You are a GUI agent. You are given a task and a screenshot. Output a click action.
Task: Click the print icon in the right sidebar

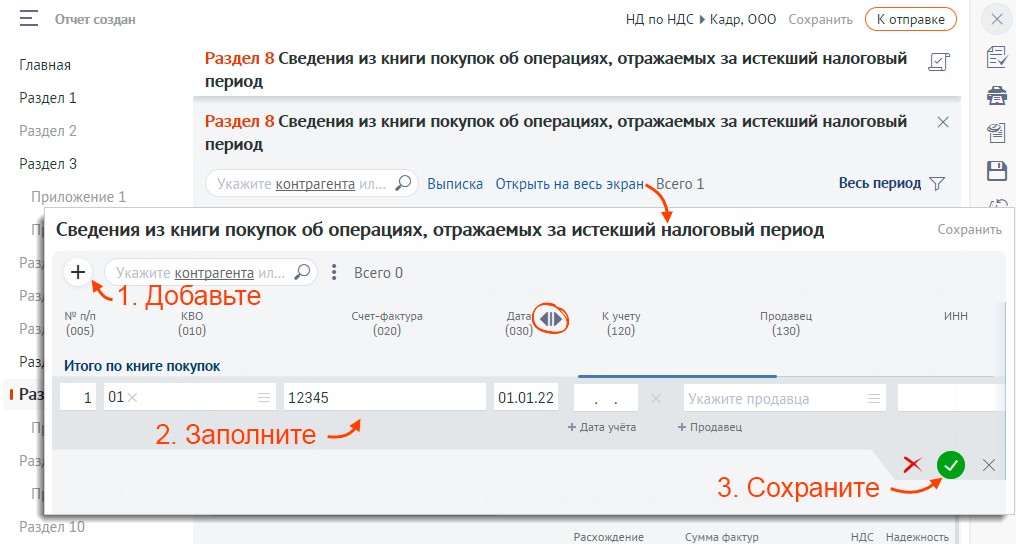[997, 96]
